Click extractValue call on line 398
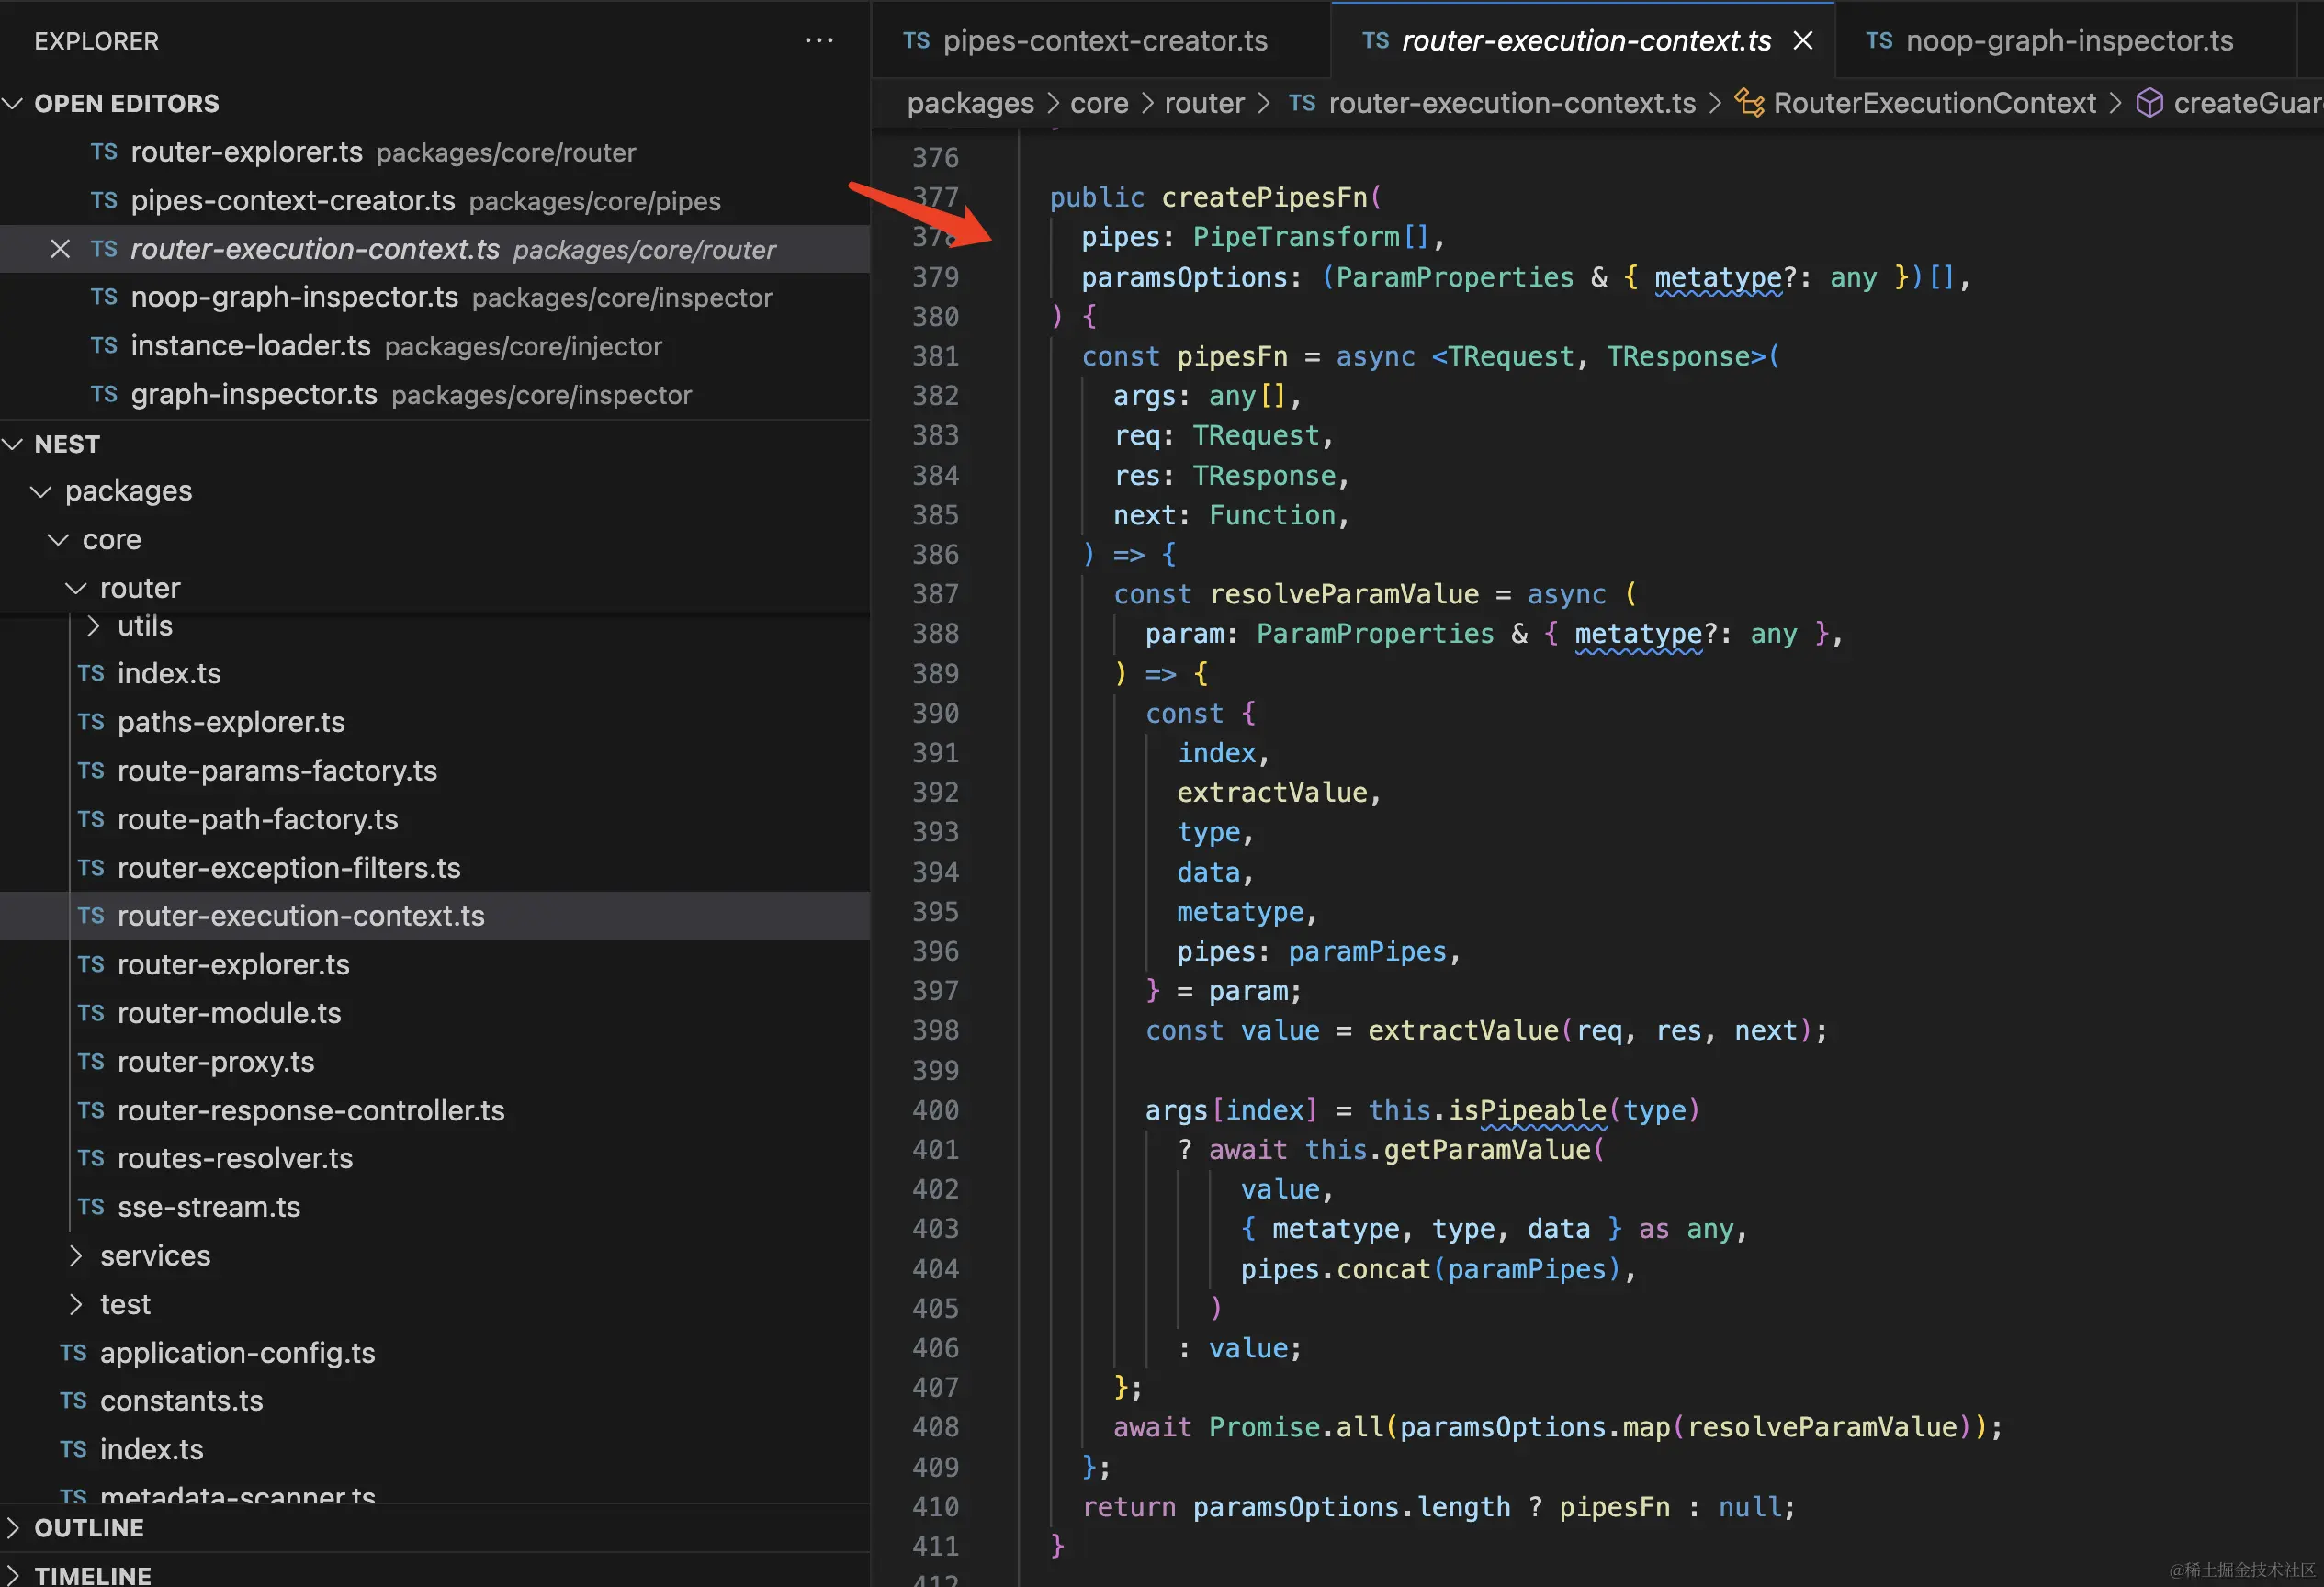The width and height of the screenshot is (2324, 1587). pyautogui.click(x=1463, y=1031)
